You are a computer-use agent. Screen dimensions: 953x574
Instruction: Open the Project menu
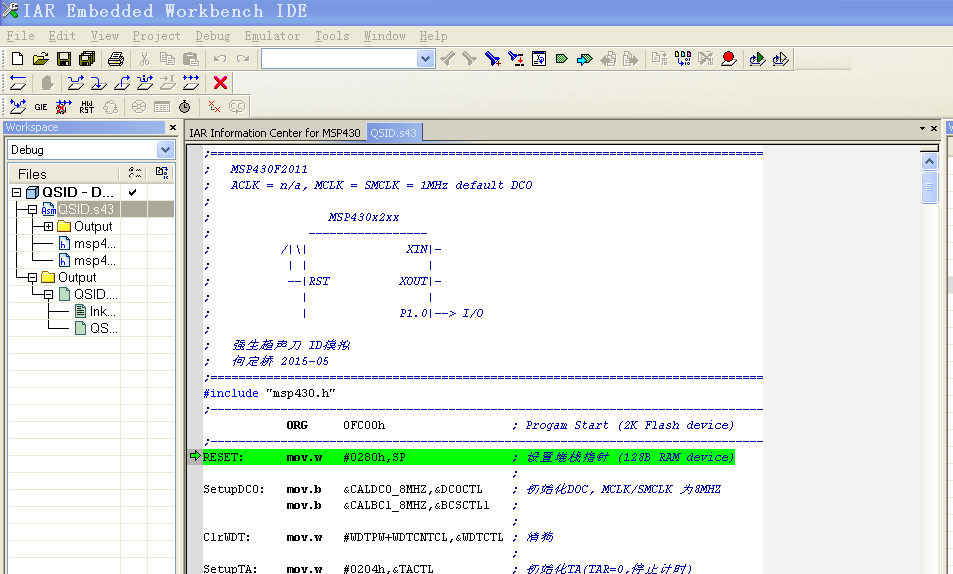156,36
